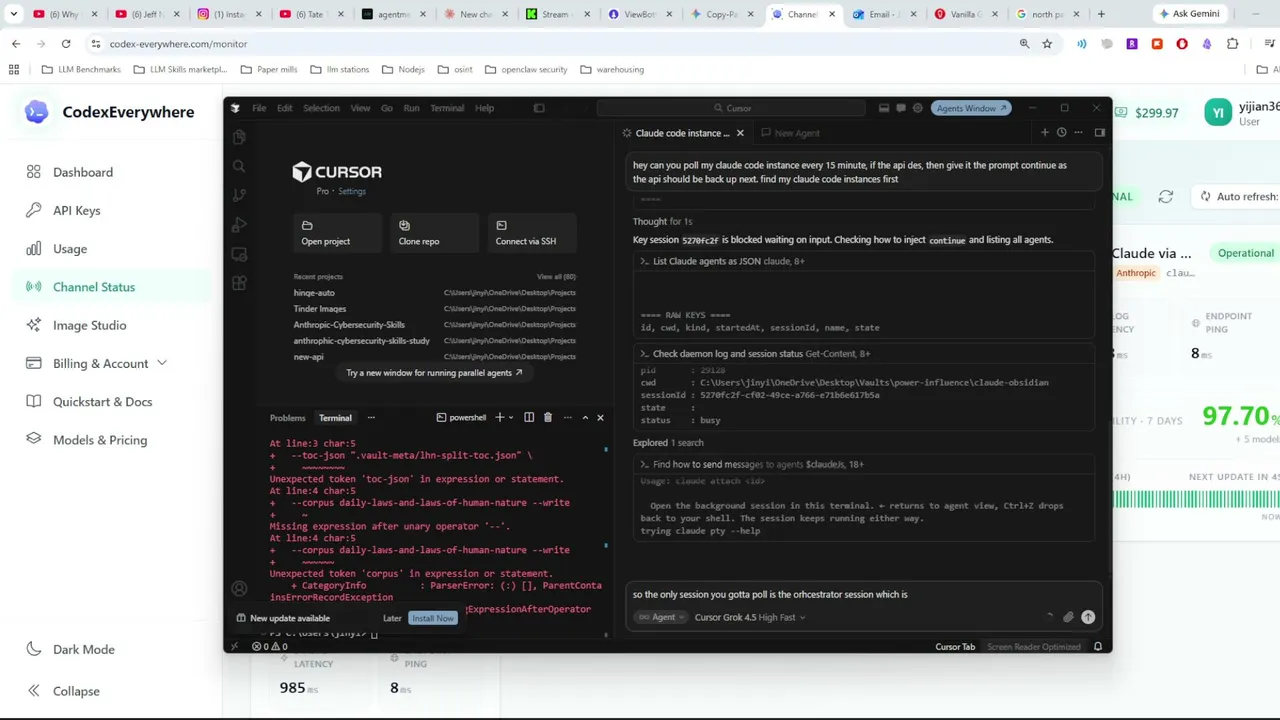Open Remote Explorer in Cursor activity bar

click(239, 254)
